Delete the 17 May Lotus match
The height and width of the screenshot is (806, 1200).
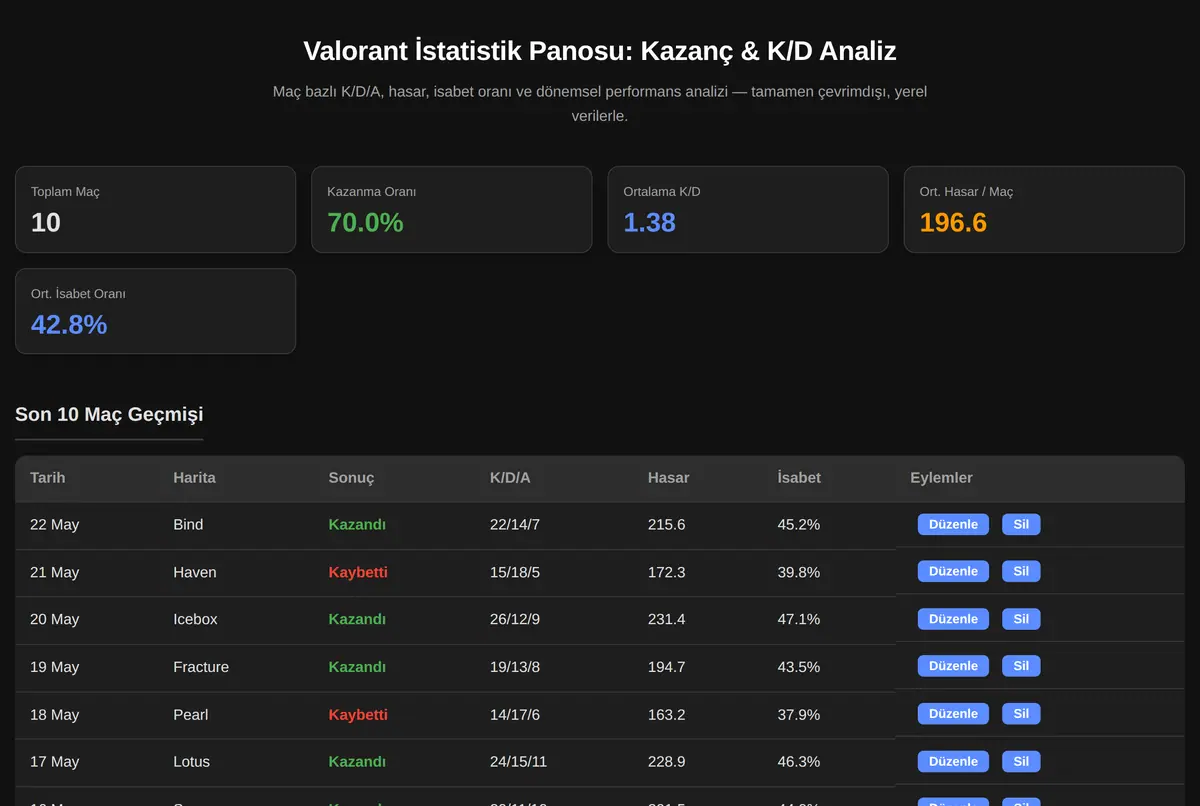(x=1021, y=761)
